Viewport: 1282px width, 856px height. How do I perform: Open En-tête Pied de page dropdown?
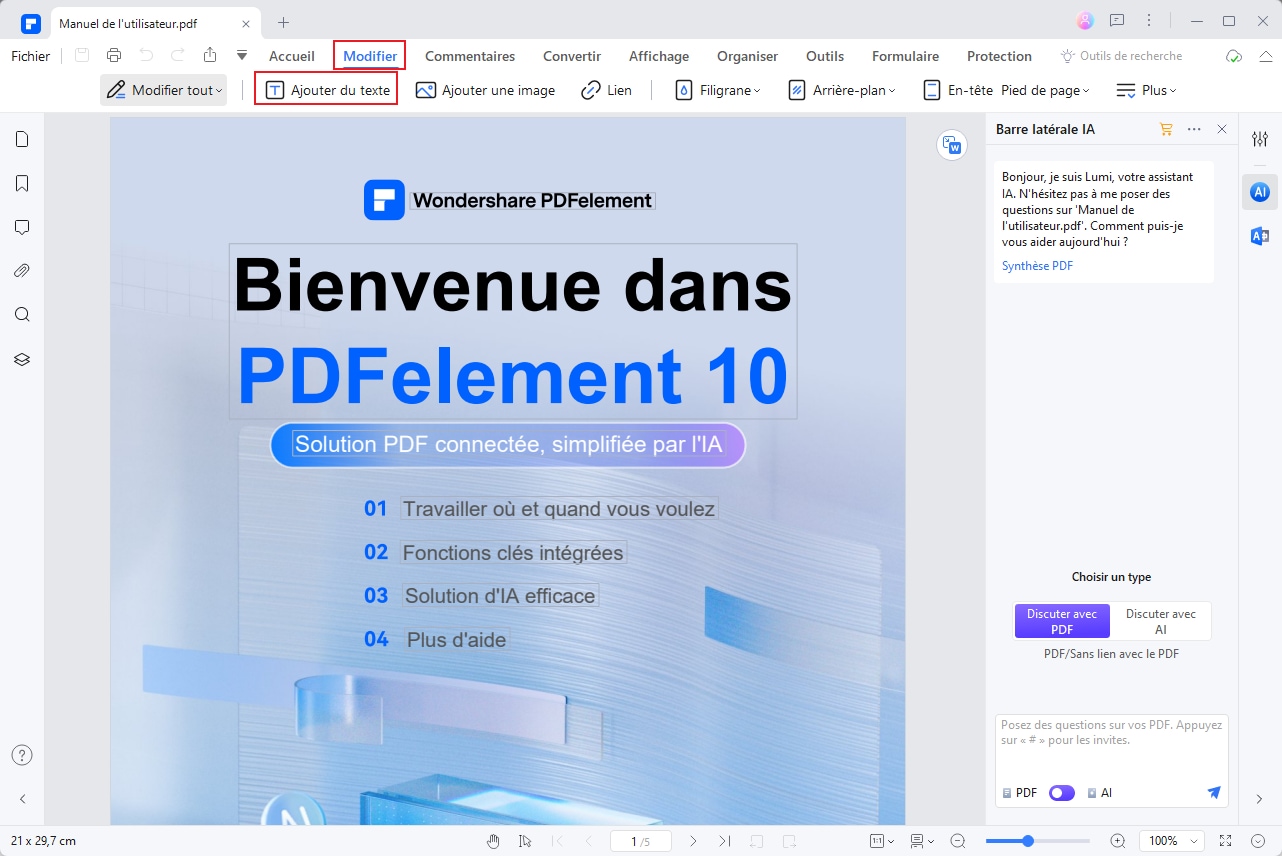click(x=1005, y=90)
